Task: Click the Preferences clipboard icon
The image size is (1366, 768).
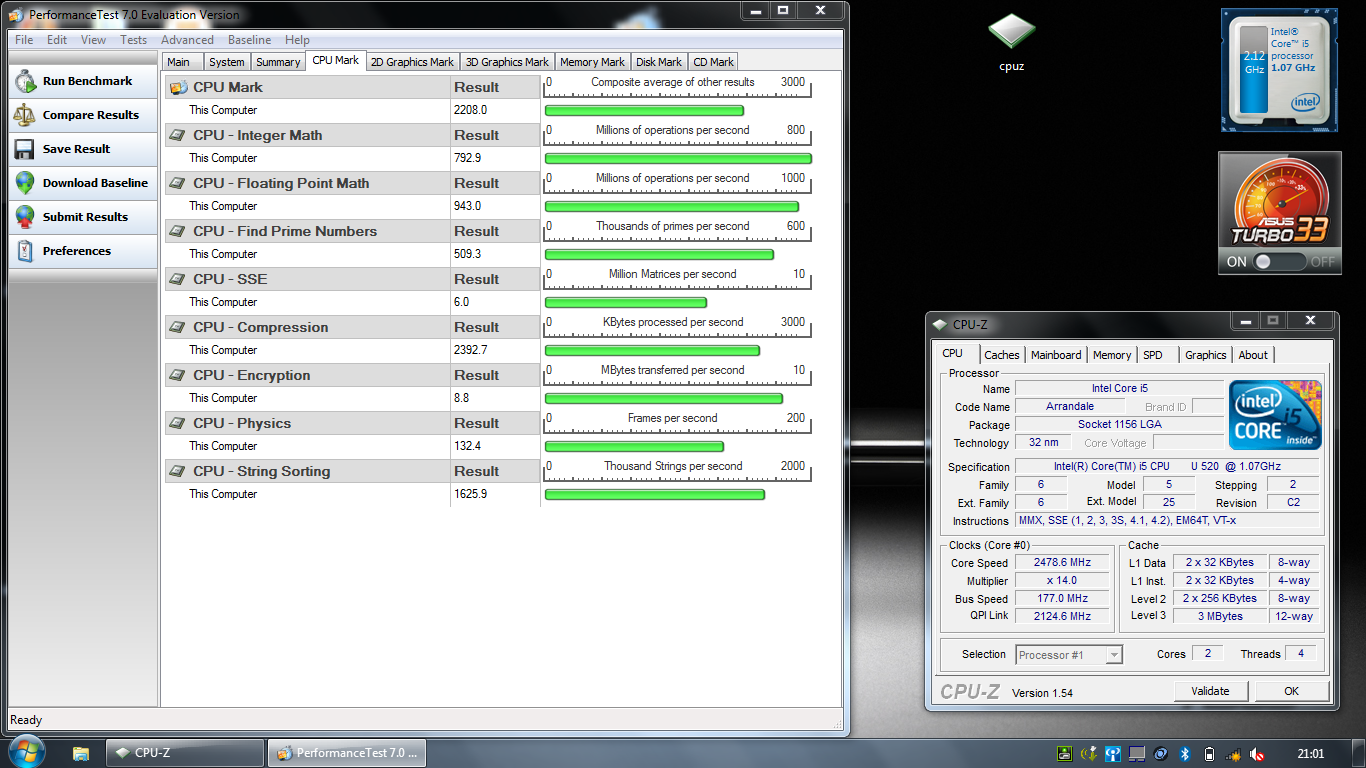Action: pos(25,252)
